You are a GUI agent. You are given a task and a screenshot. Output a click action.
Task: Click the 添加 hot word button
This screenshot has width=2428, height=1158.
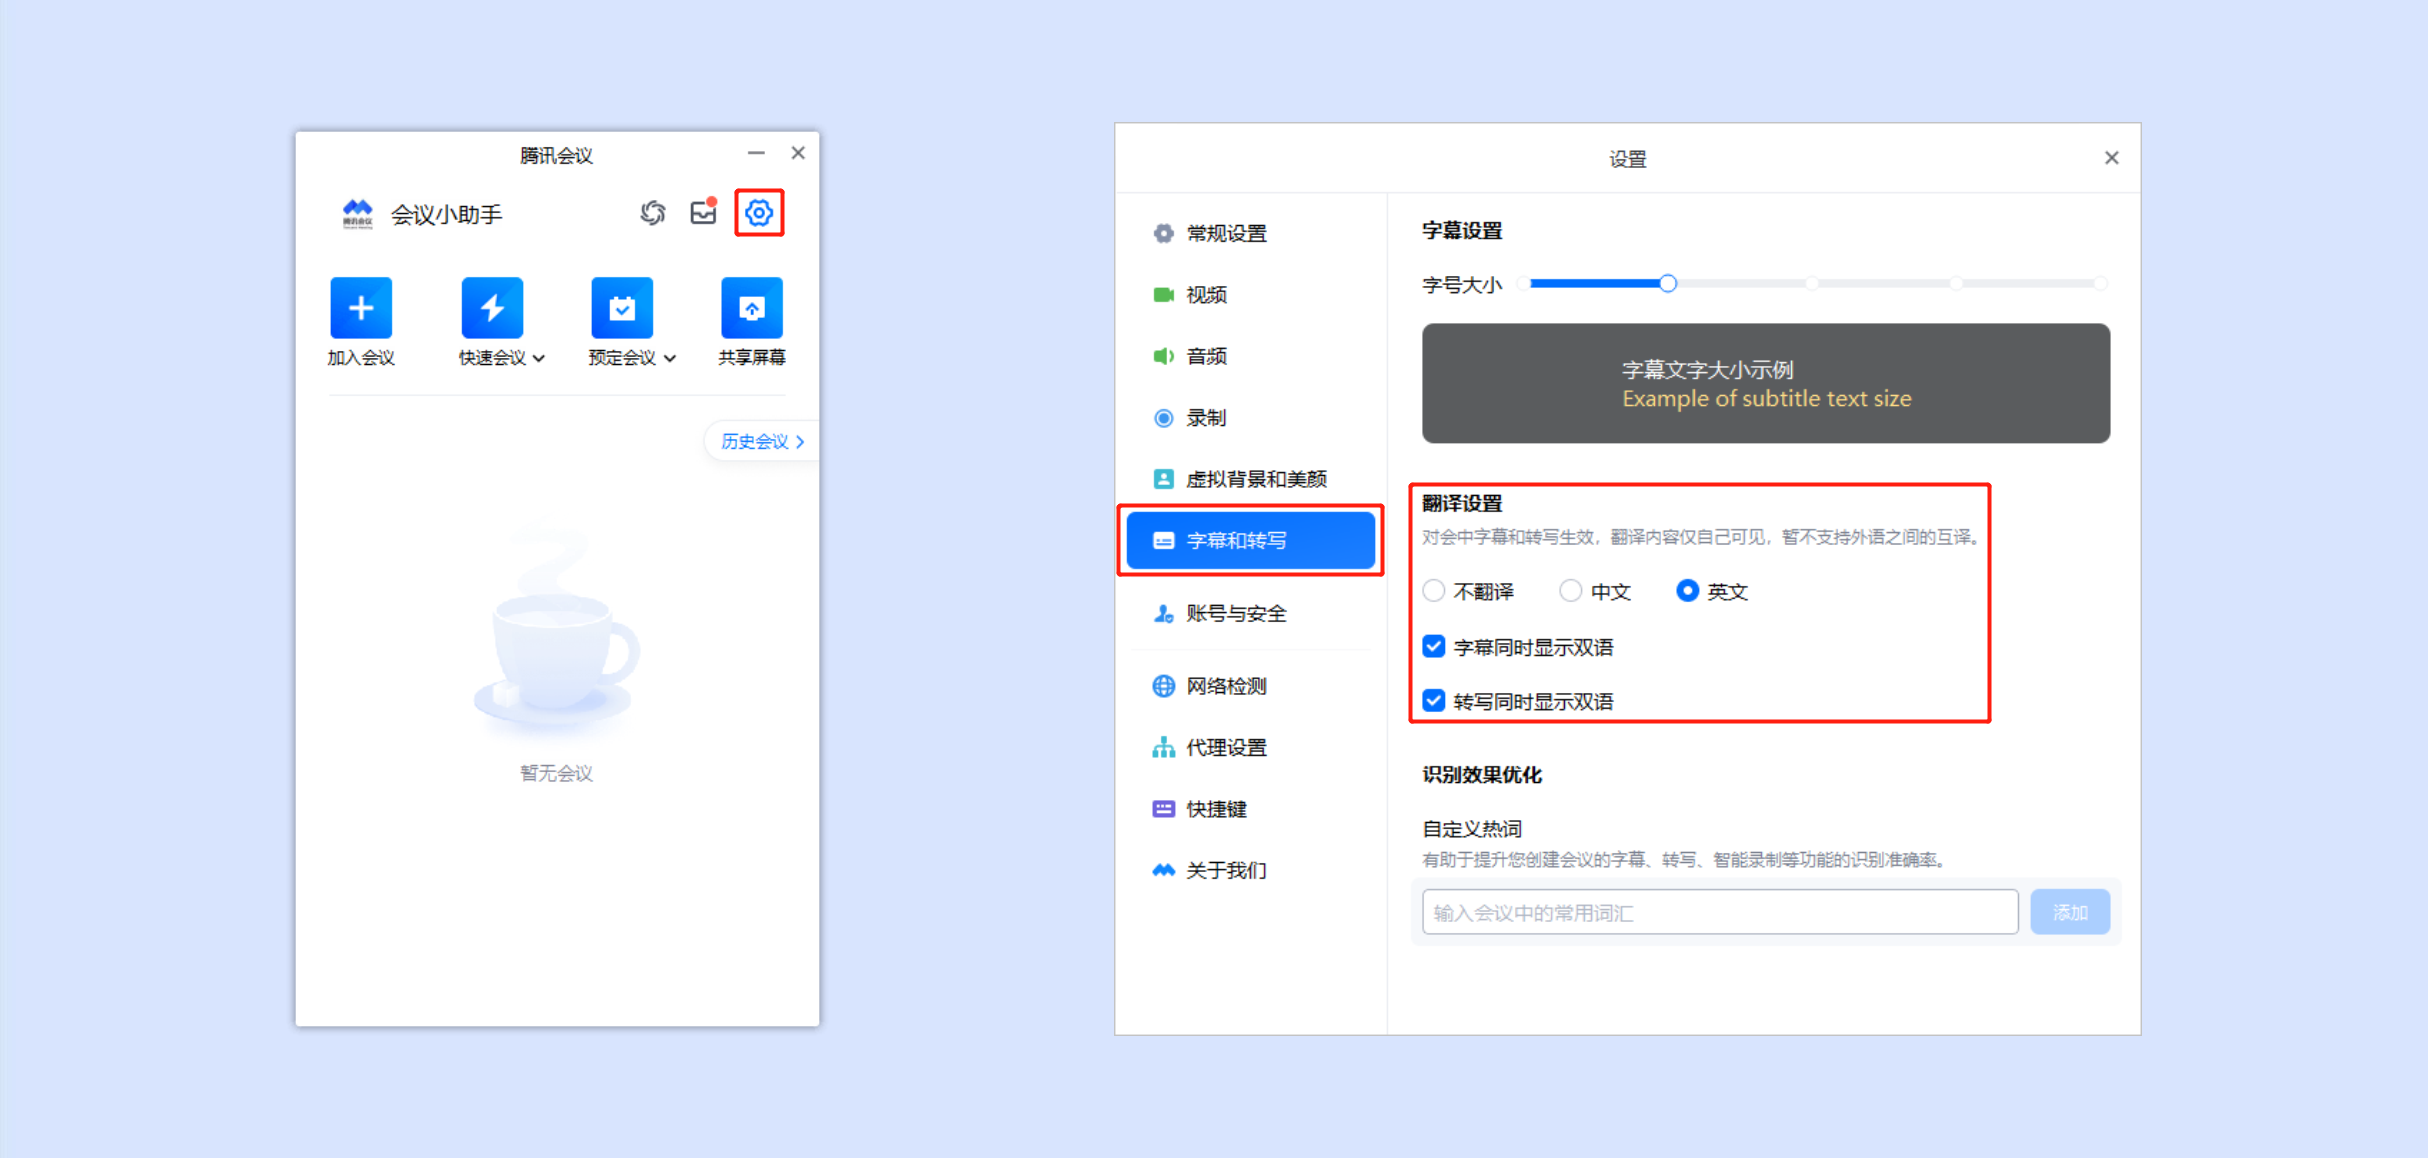2070,912
